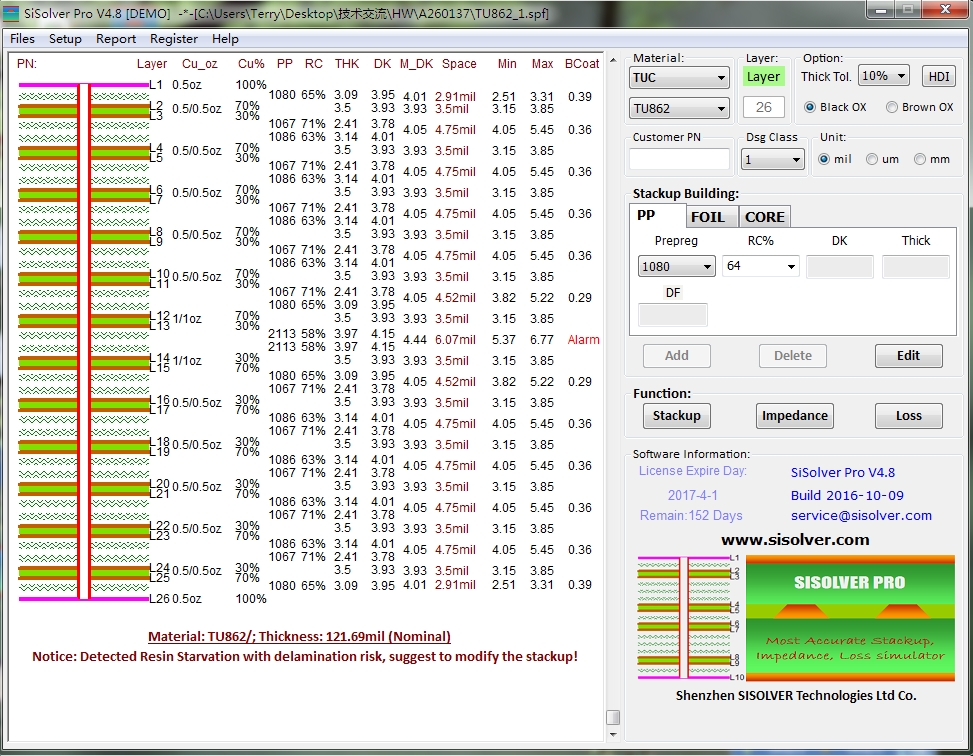Open the TUC material dropdown
This screenshot has width=973, height=756.
click(x=679, y=78)
